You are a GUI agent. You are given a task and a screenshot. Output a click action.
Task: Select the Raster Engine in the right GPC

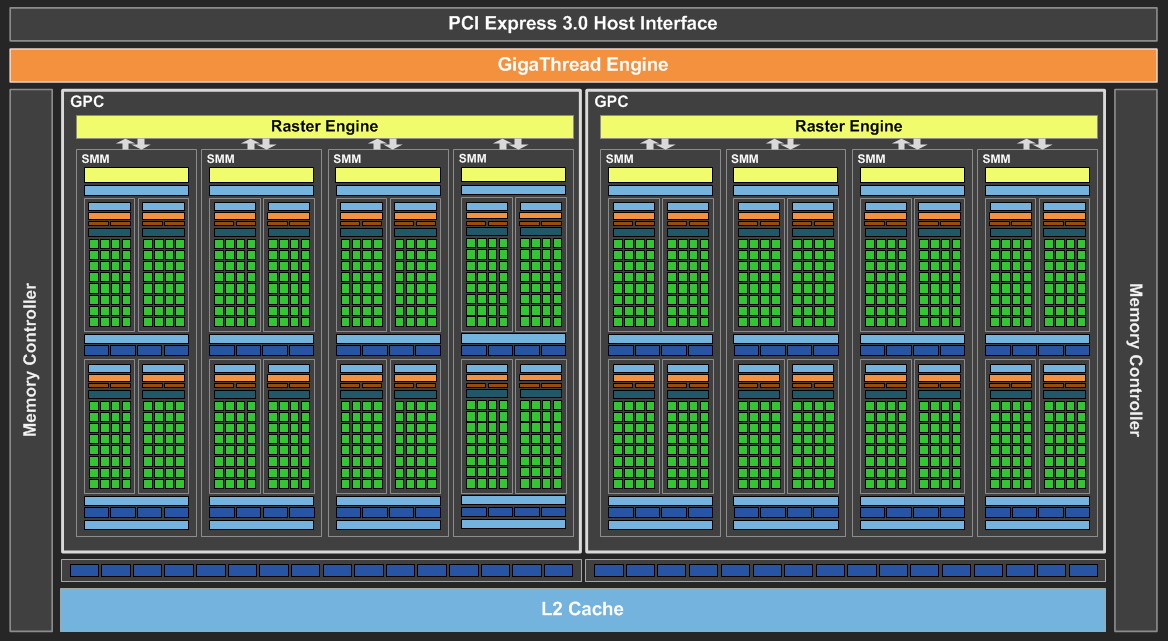pos(848,126)
